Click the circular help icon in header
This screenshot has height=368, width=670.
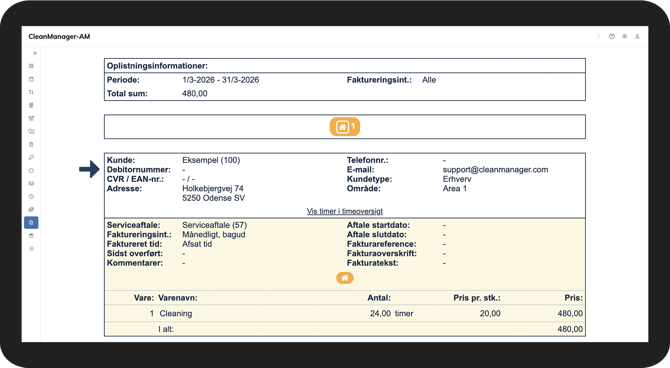(x=611, y=36)
